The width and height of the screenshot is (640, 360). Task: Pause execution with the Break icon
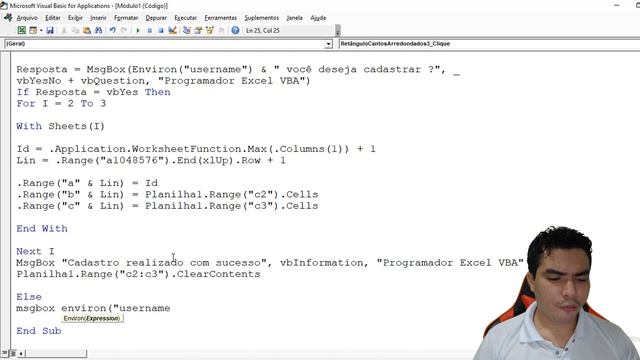pos(149,30)
